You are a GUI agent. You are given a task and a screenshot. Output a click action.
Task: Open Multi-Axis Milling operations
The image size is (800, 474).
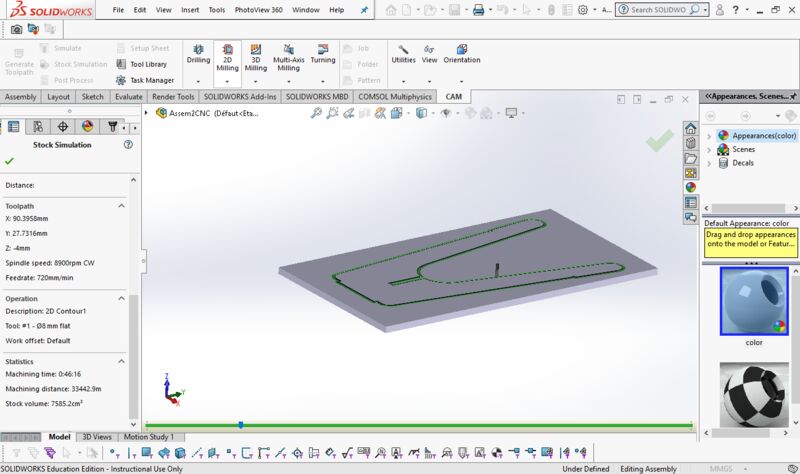[x=289, y=58]
